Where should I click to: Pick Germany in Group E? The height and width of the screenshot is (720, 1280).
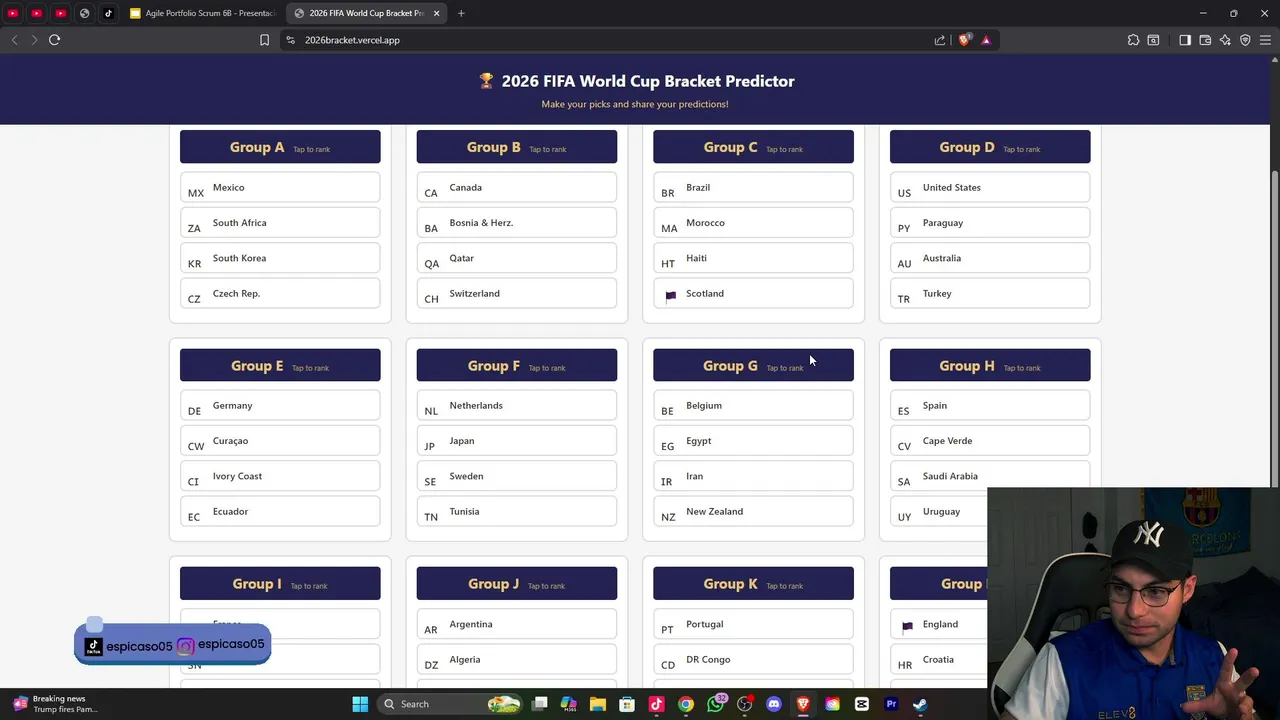(280, 405)
